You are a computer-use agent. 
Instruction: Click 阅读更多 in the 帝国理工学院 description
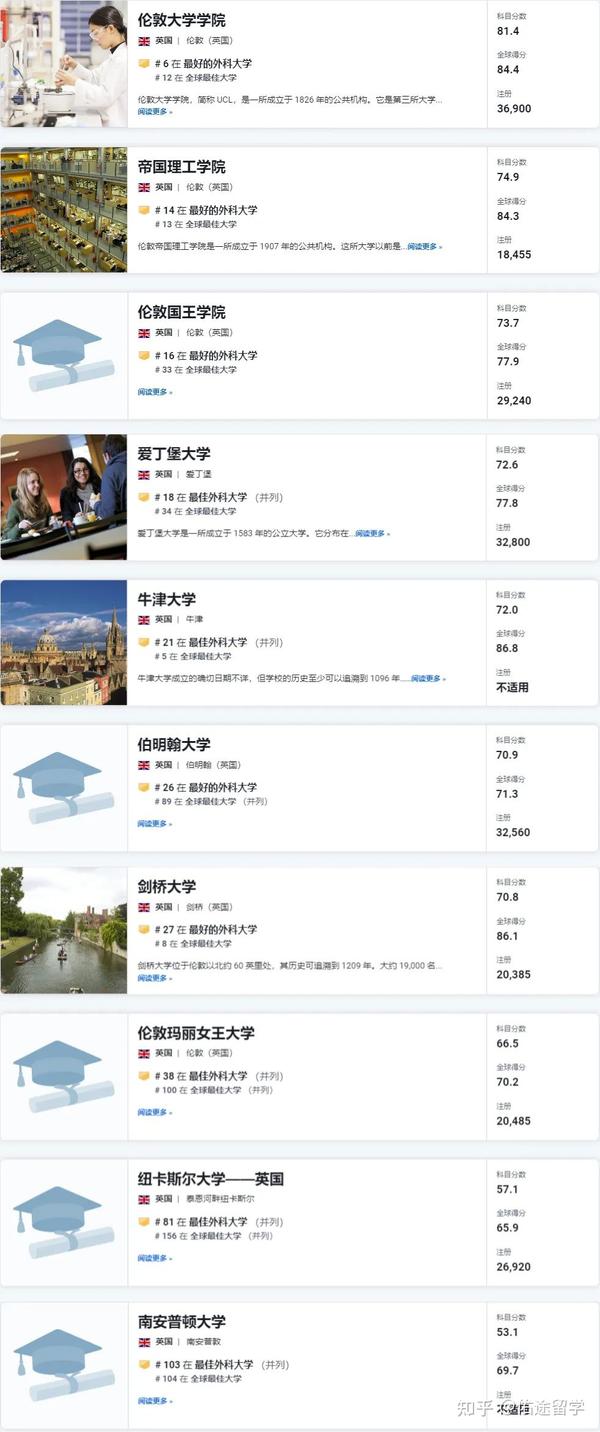[424, 246]
